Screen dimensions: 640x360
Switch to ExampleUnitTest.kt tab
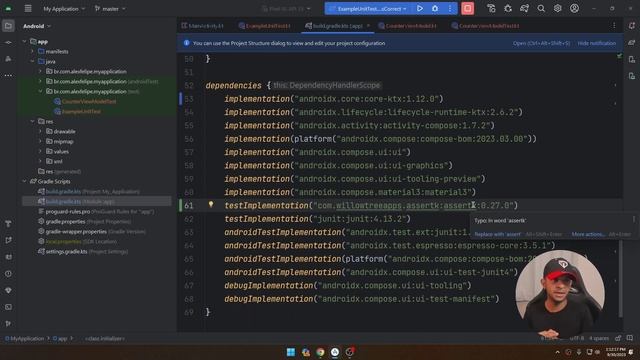pos(264,26)
